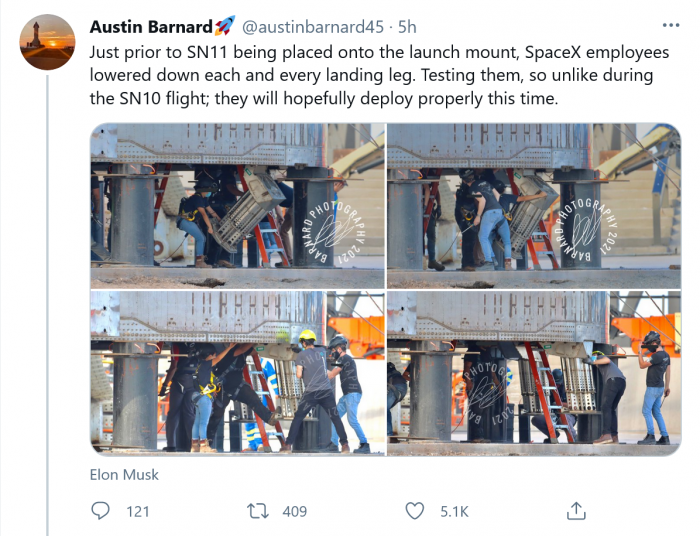Viewport: 700px width, 536px height.
Task: Click the share upload icon
Action: click(576, 511)
